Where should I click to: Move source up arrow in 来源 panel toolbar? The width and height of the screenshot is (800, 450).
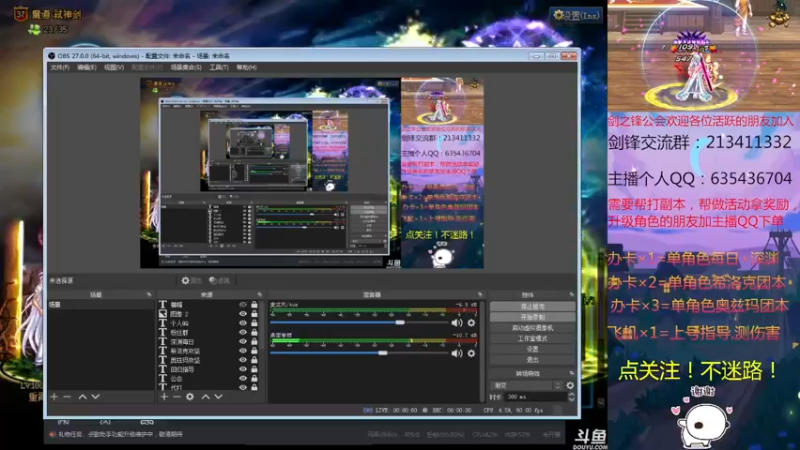pos(206,396)
